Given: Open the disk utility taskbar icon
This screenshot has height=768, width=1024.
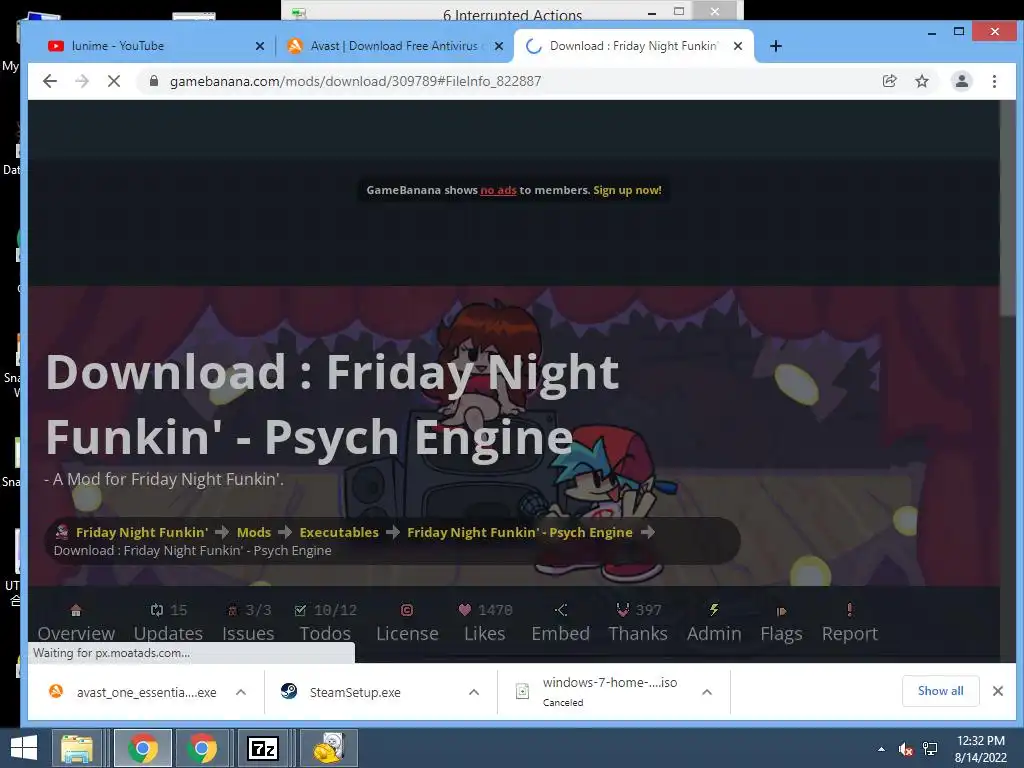Looking at the screenshot, I should [328, 748].
